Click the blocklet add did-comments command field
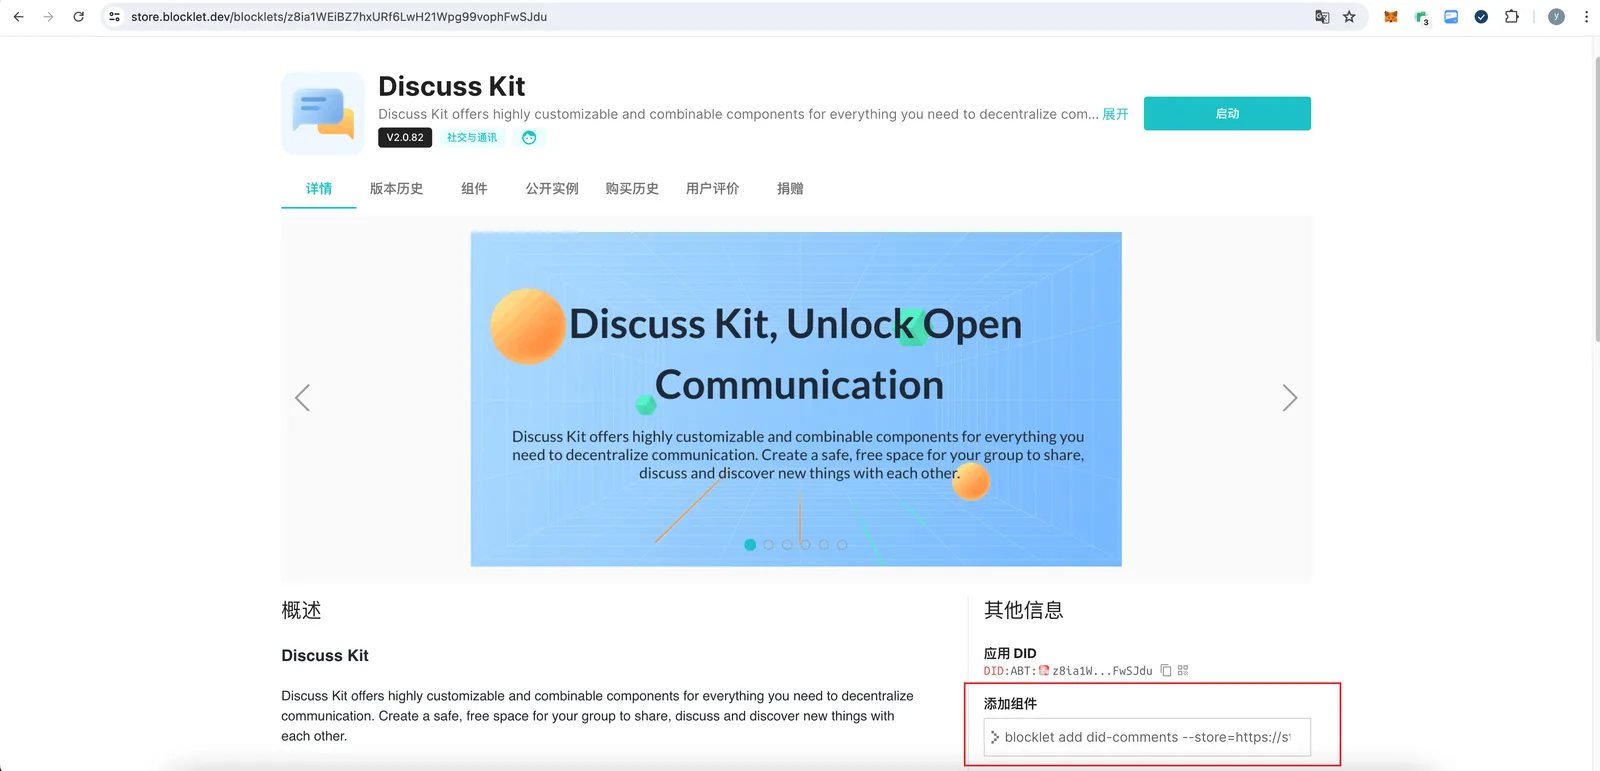The height and width of the screenshot is (771, 1600). [x=1147, y=737]
